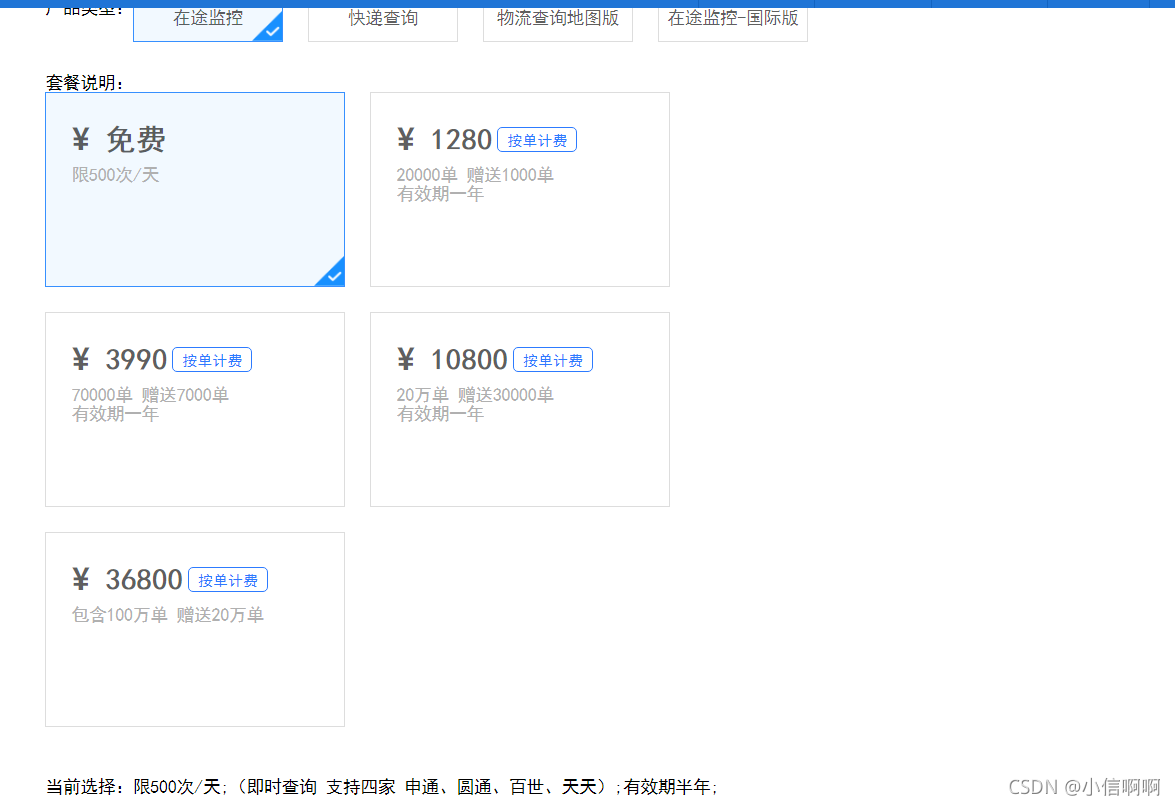The image size is (1175, 805).
Task: Click the 套餐说明 label
Action: click(83, 83)
